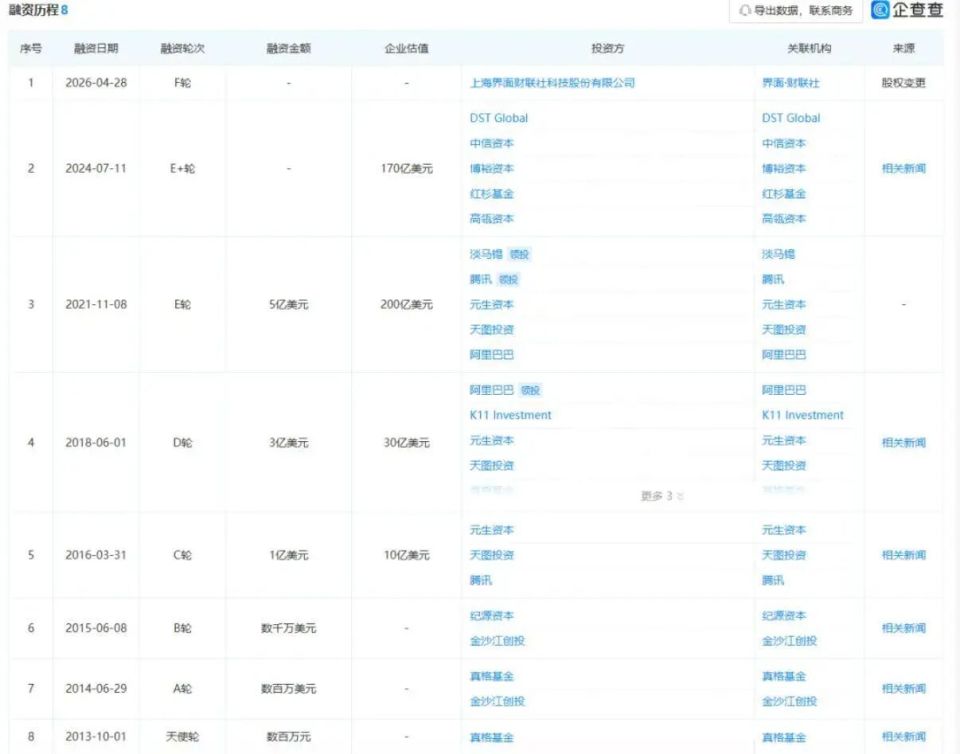Select the 数千万美元 amount cell
This screenshot has height=754, width=960.
click(288, 628)
